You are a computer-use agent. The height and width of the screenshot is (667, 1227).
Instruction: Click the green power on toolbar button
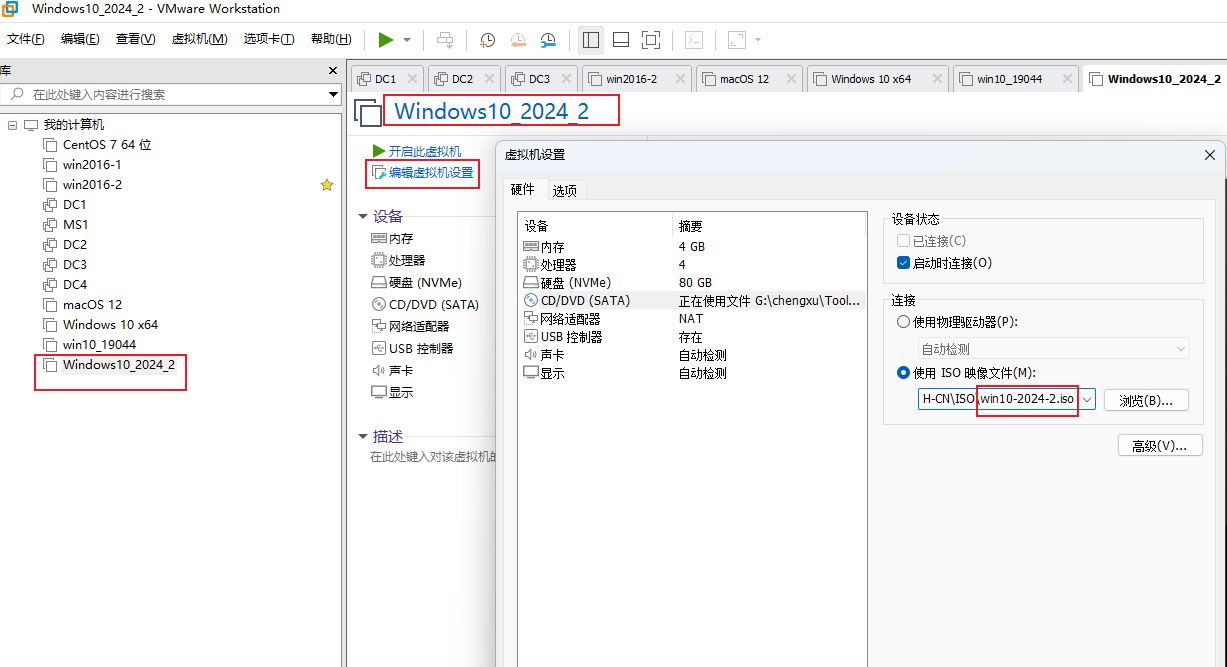click(x=386, y=40)
